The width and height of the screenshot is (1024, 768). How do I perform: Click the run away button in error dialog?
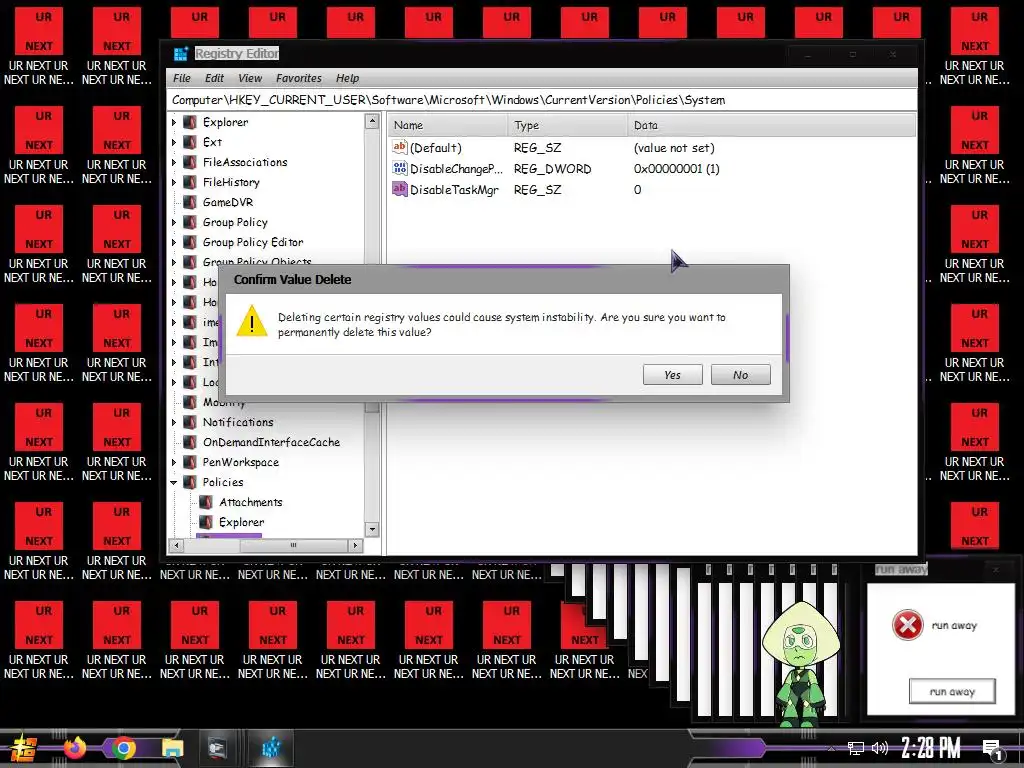tap(952, 691)
